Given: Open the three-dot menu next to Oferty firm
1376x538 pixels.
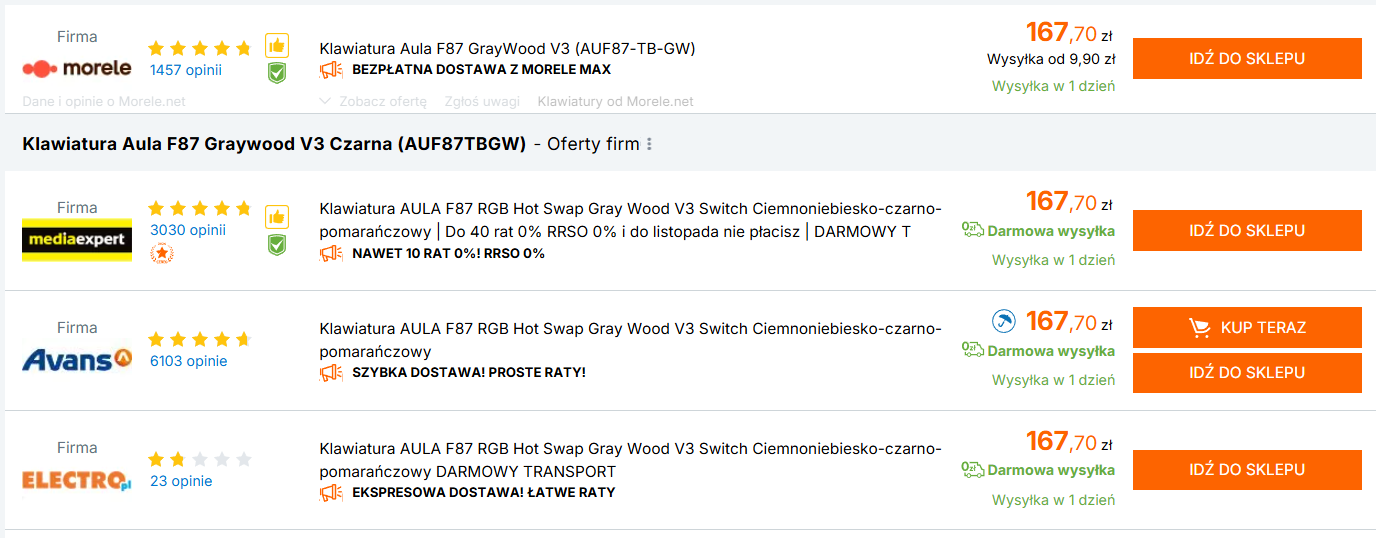Looking at the screenshot, I should tap(649, 144).
